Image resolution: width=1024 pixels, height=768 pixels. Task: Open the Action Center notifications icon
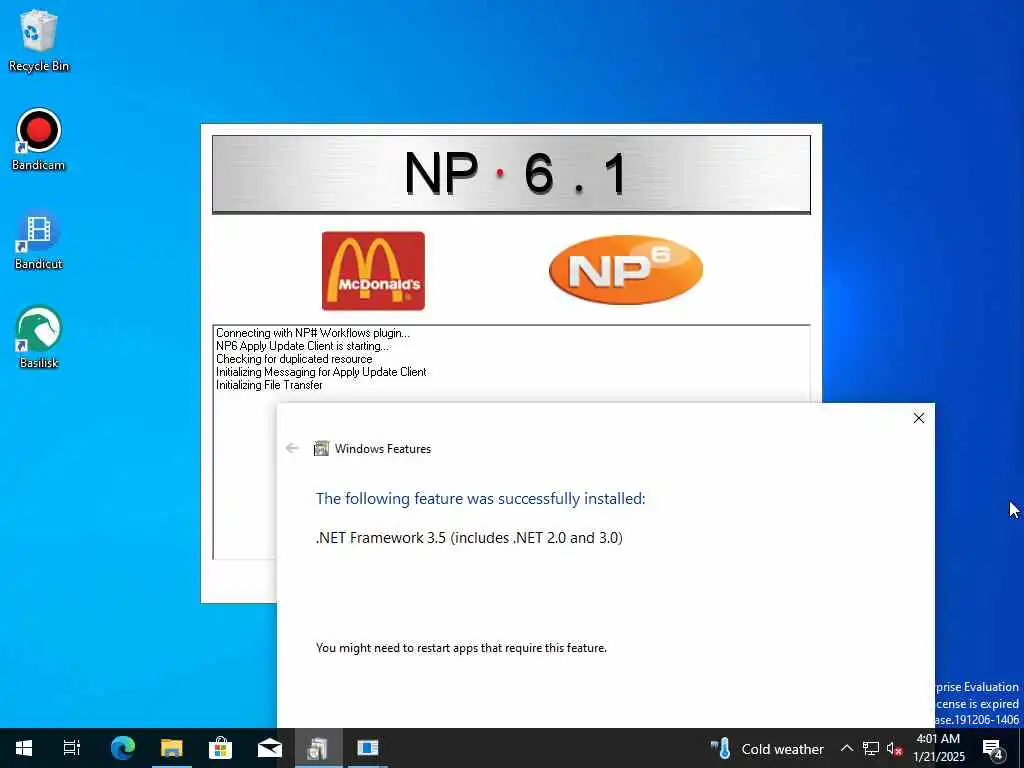tap(993, 748)
